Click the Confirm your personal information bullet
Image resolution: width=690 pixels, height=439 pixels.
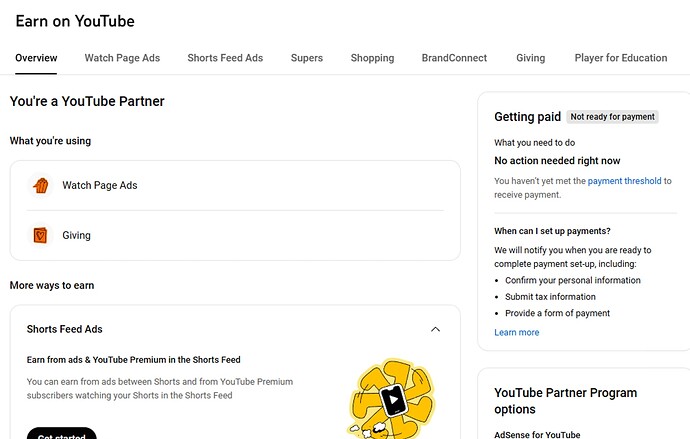573,280
